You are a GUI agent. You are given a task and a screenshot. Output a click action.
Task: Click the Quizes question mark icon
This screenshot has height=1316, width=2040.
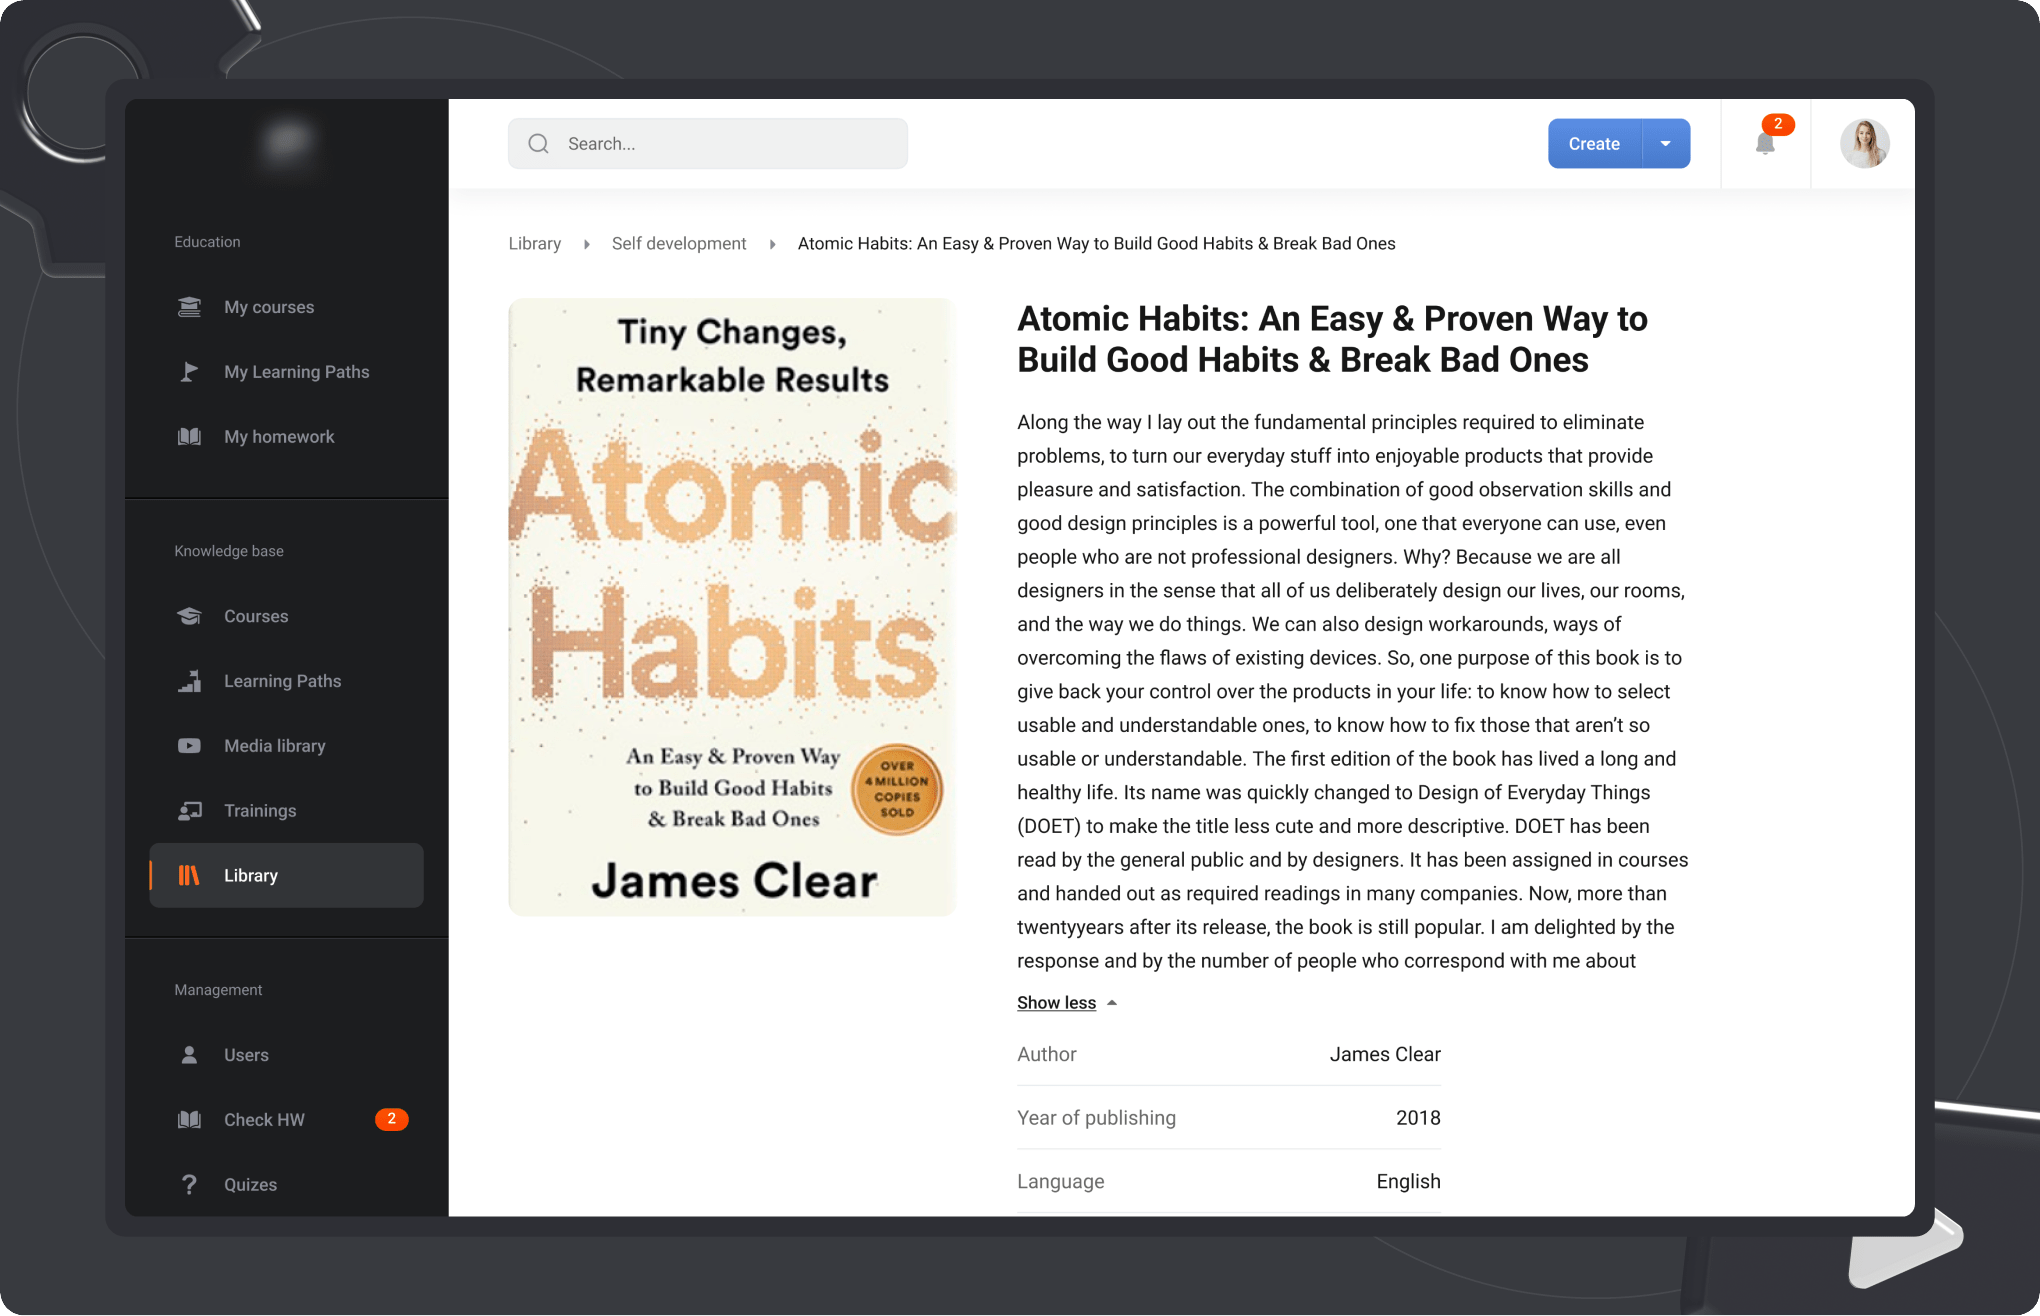tap(189, 1185)
